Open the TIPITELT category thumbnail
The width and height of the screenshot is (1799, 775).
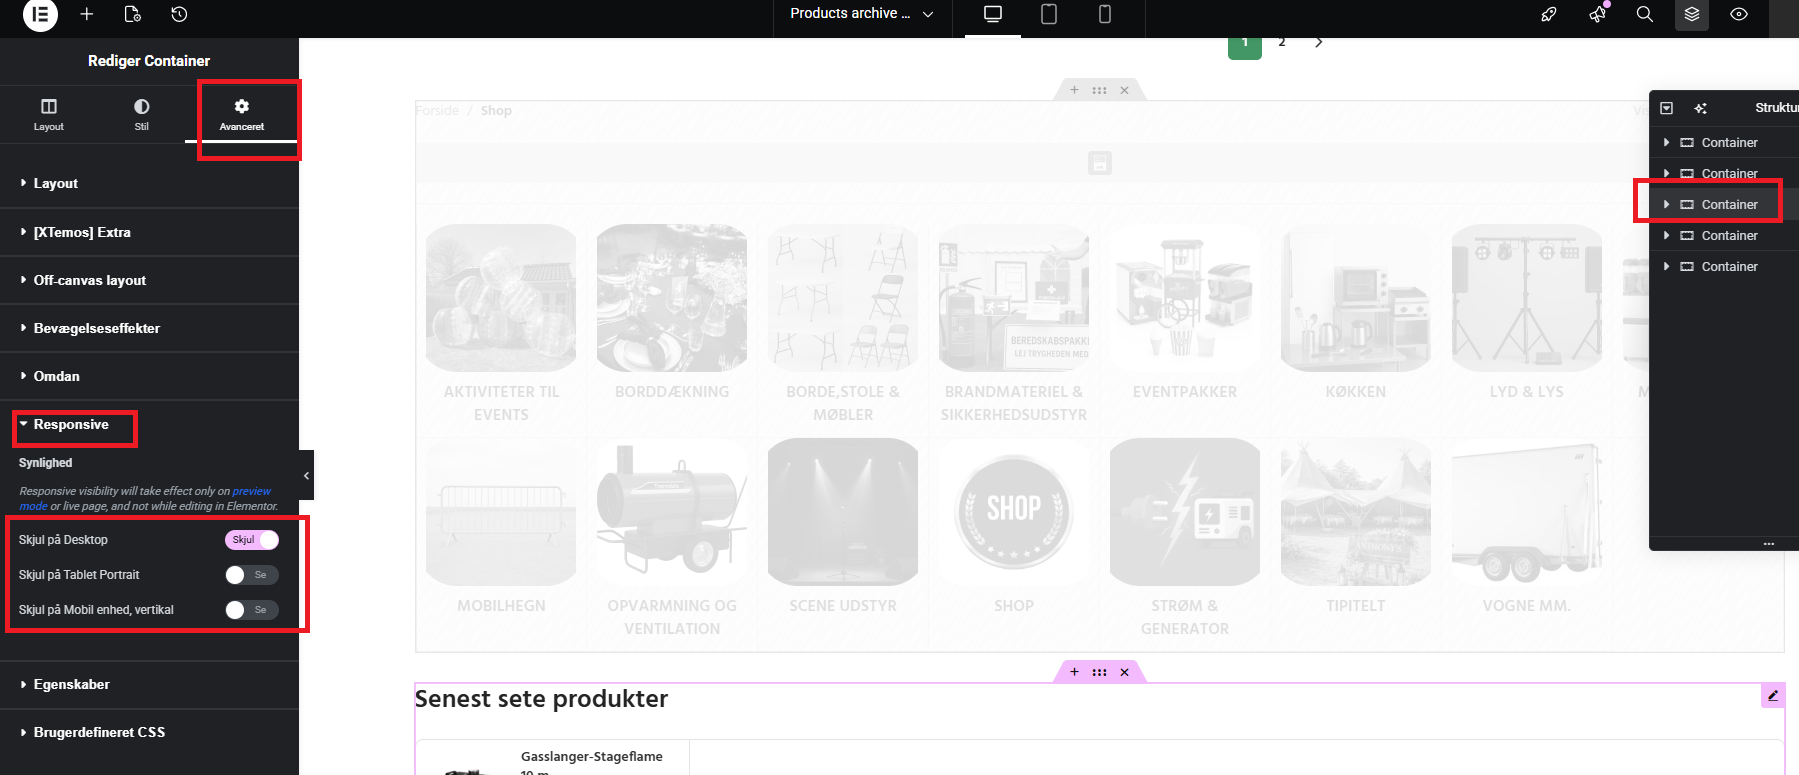click(x=1356, y=512)
